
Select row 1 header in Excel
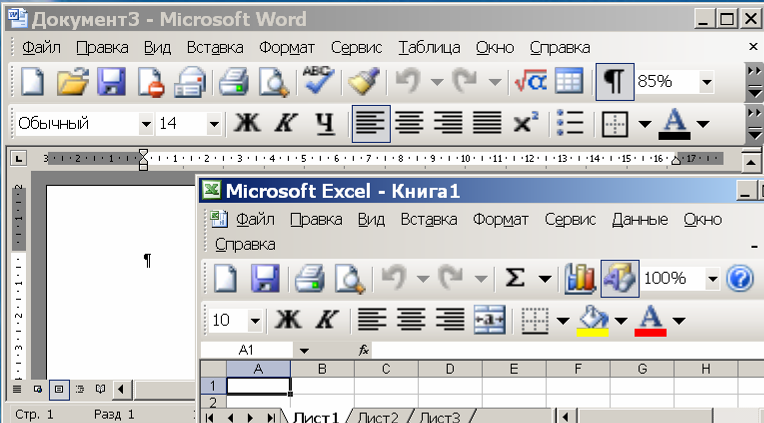coord(213,386)
